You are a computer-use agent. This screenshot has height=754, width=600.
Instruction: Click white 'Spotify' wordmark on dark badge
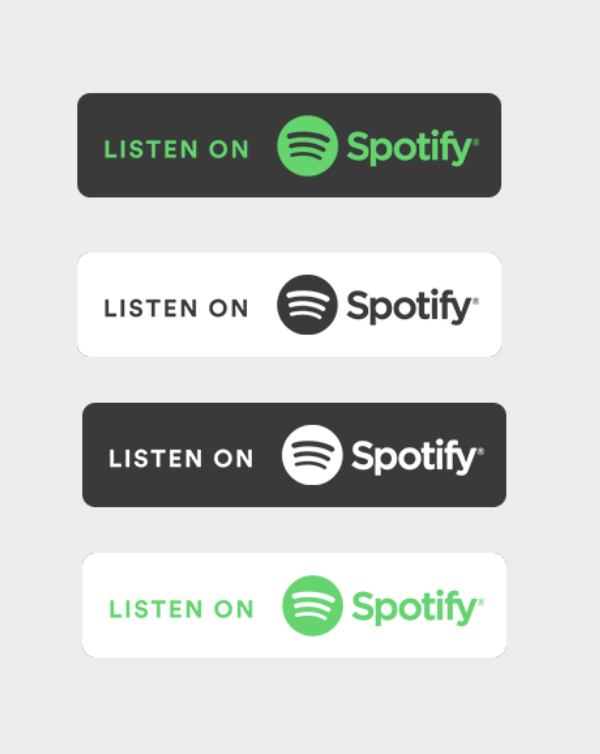click(417, 457)
